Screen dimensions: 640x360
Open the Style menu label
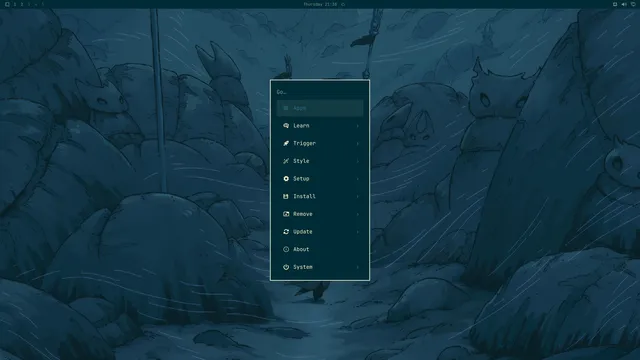301,161
